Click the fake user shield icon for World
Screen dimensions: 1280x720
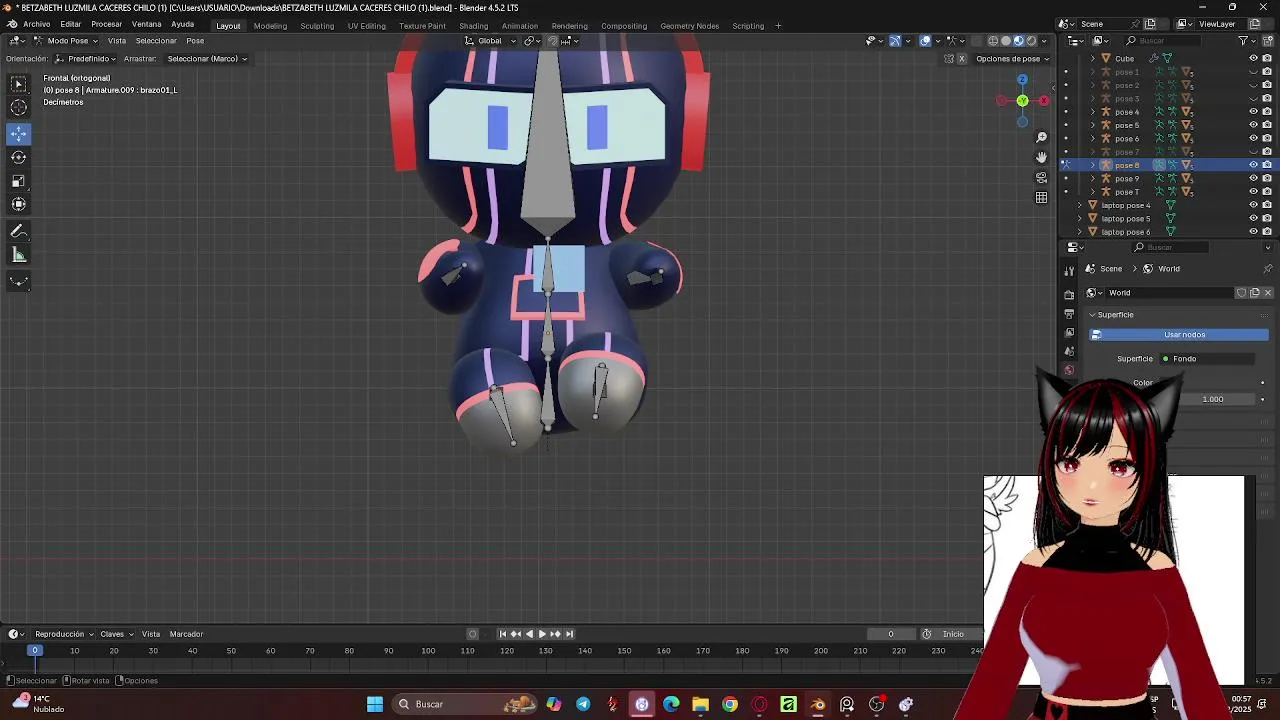click(x=1241, y=293)
